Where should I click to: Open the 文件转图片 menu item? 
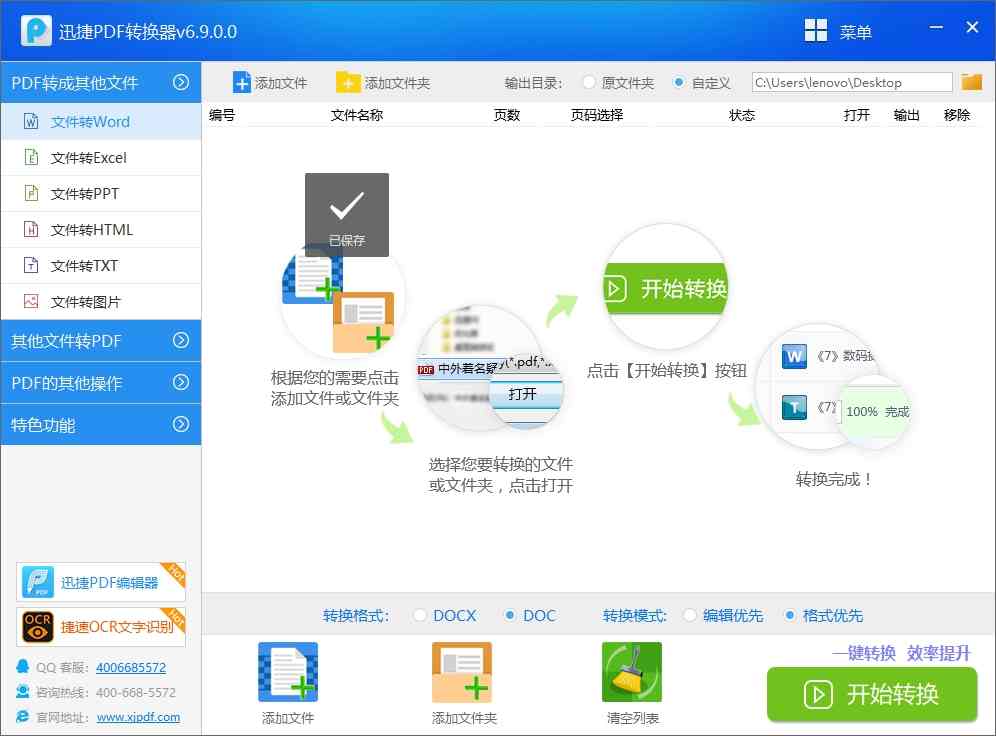[101, 302]
